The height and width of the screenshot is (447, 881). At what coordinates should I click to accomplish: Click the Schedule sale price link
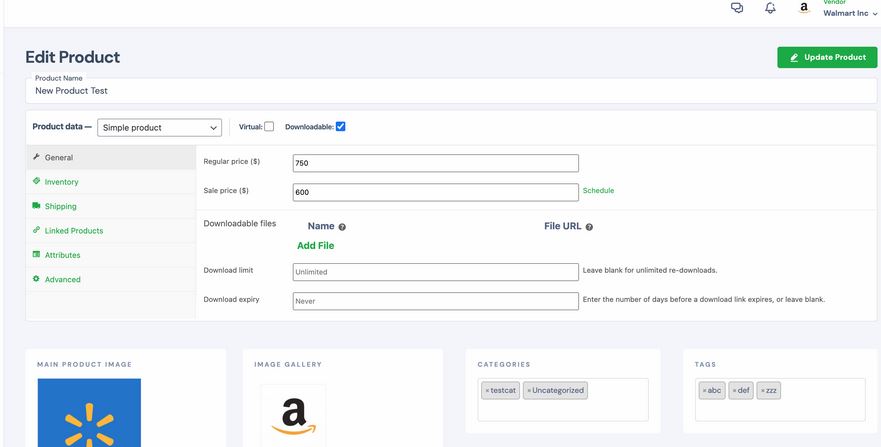point(598,191)
